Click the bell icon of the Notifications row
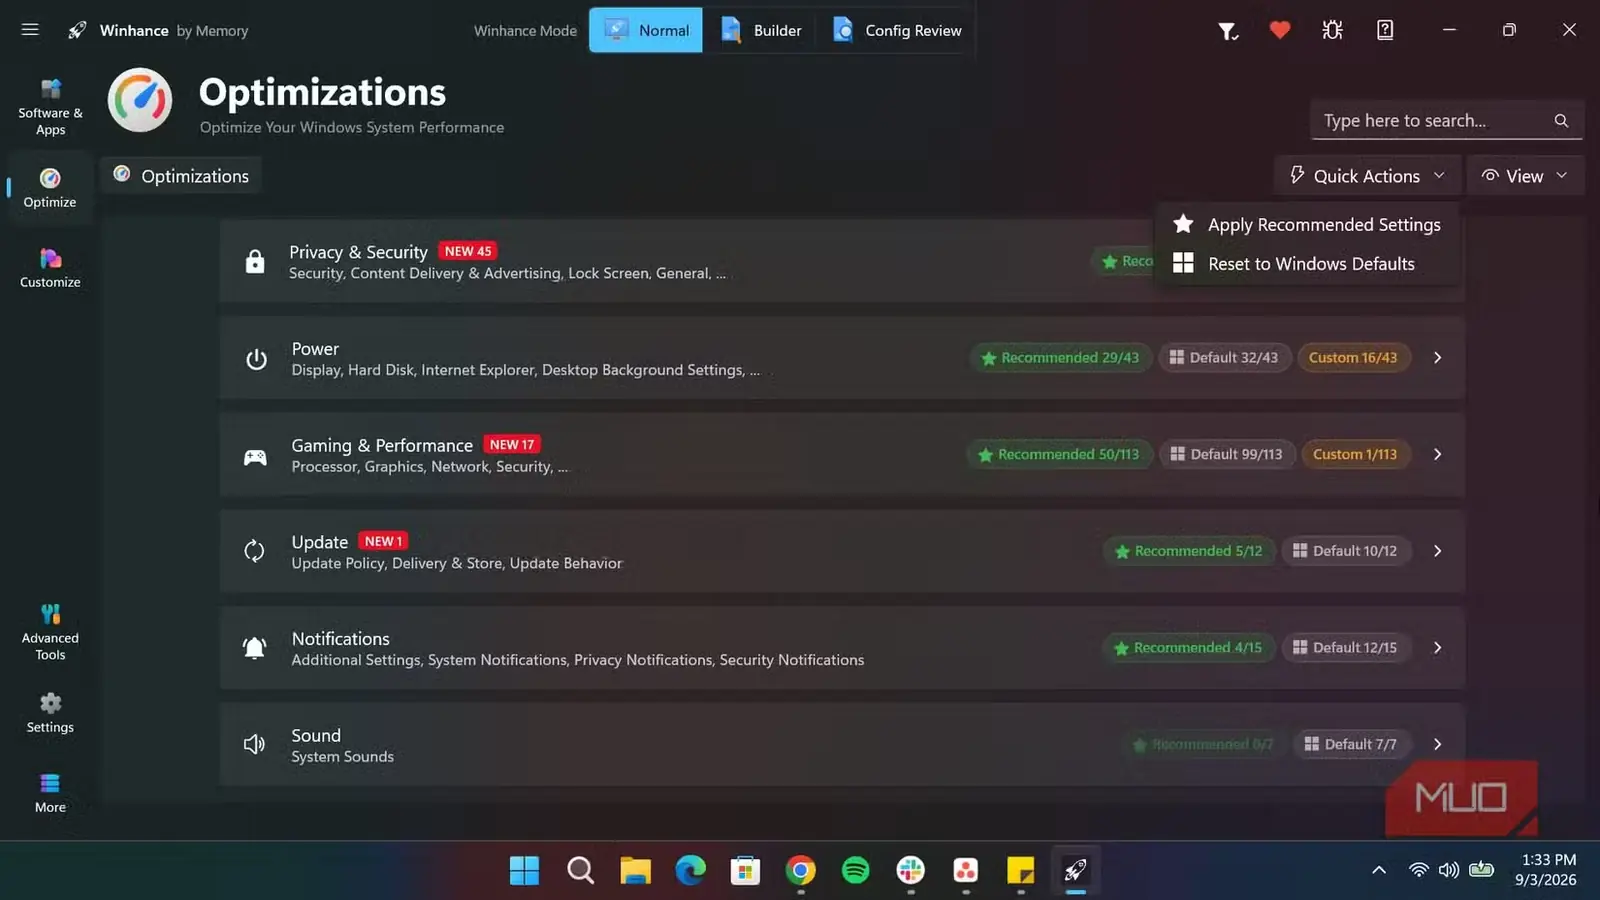Screen dimensions: 1600x900 point(254,648)
